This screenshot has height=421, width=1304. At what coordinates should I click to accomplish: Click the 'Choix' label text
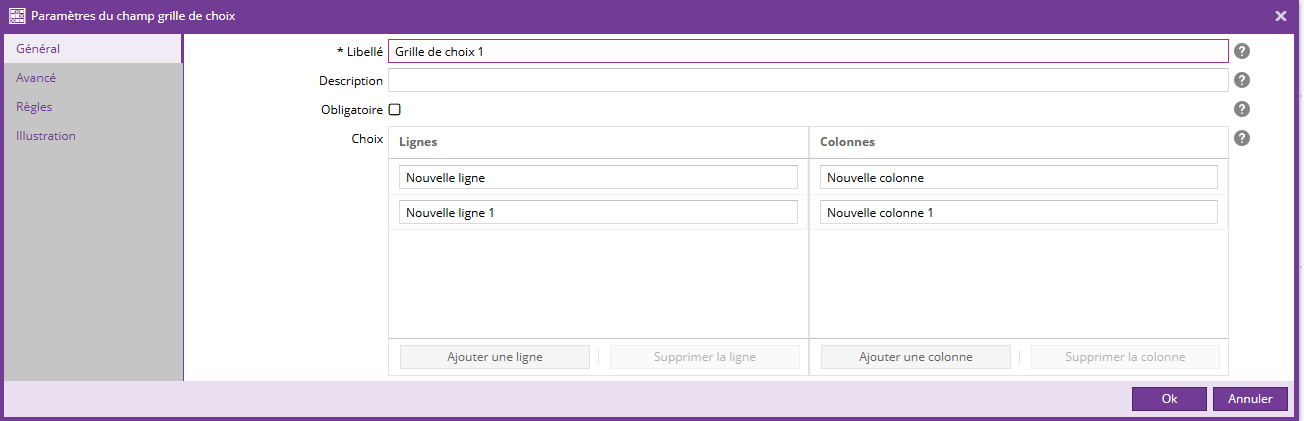[367, 139]
